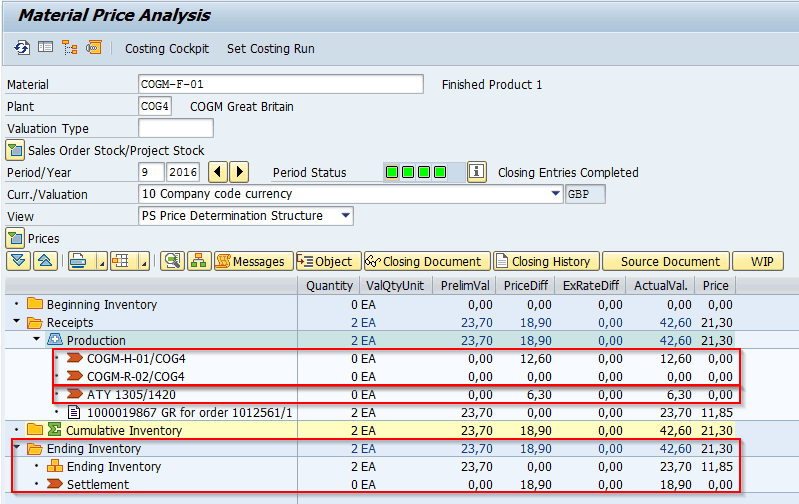Select the ATY 1305/1420 row
The image size is (799, 504).
point(131,394)
